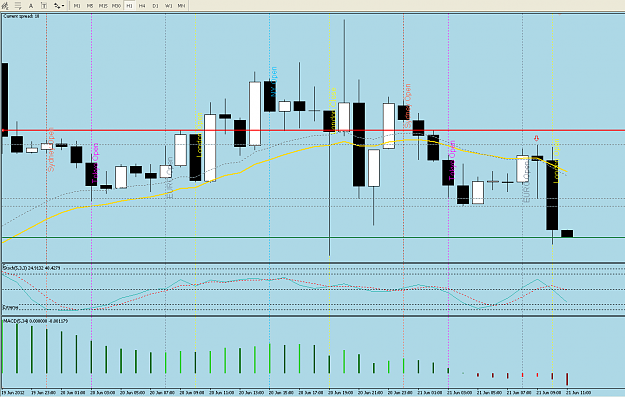Switch chart to M15 timeframe

pyautogui.click(x=103, y=6)
